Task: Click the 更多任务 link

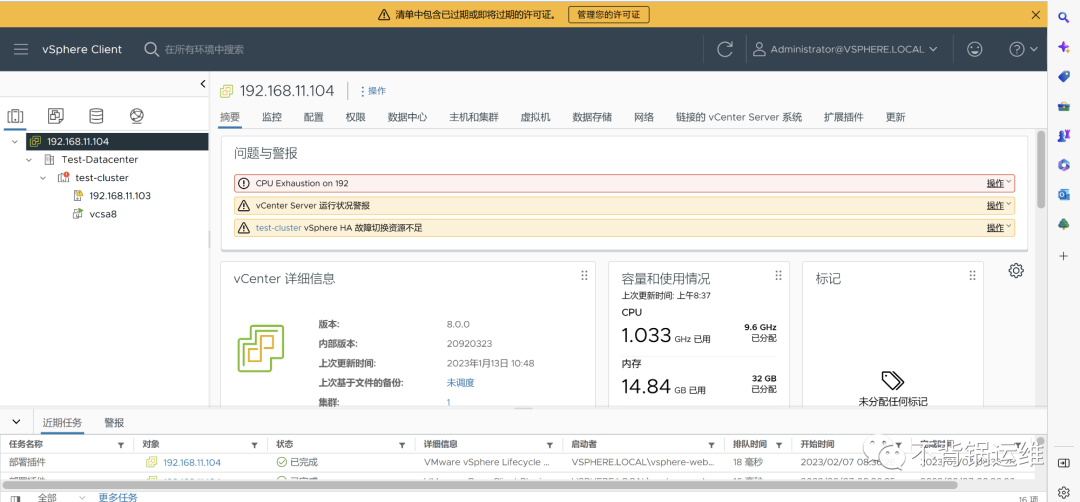Action: [x=118, y=497]
